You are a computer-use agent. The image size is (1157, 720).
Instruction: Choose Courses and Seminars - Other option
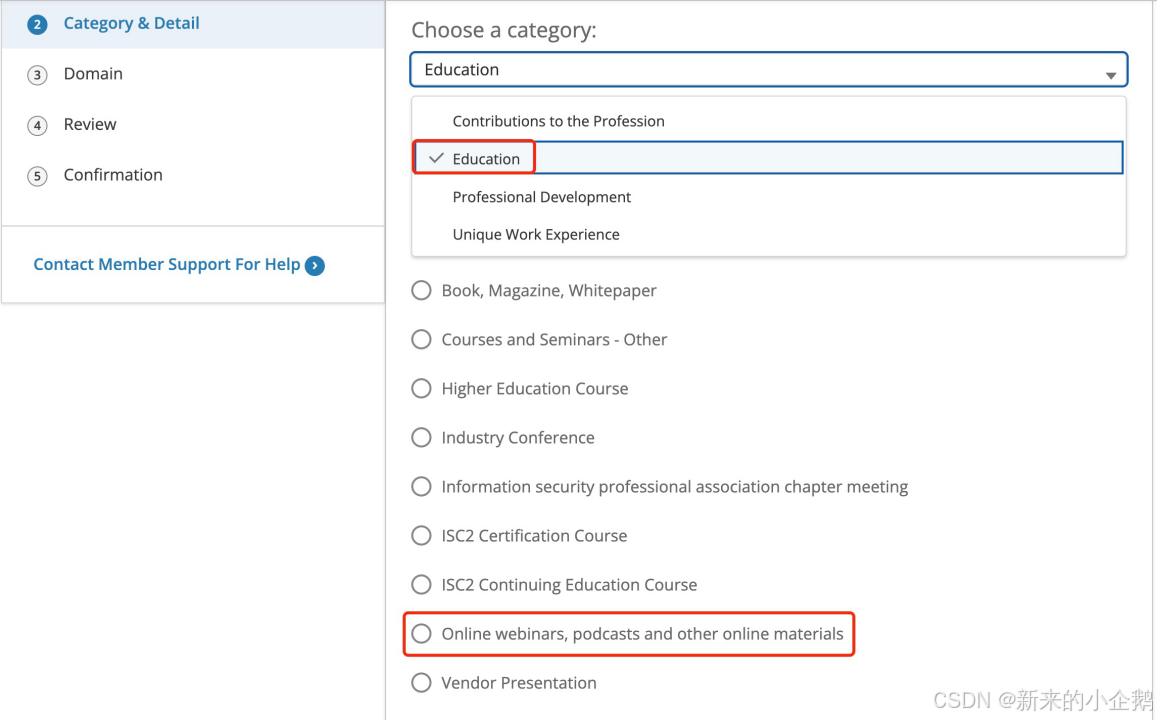click(x=422, y=340)
